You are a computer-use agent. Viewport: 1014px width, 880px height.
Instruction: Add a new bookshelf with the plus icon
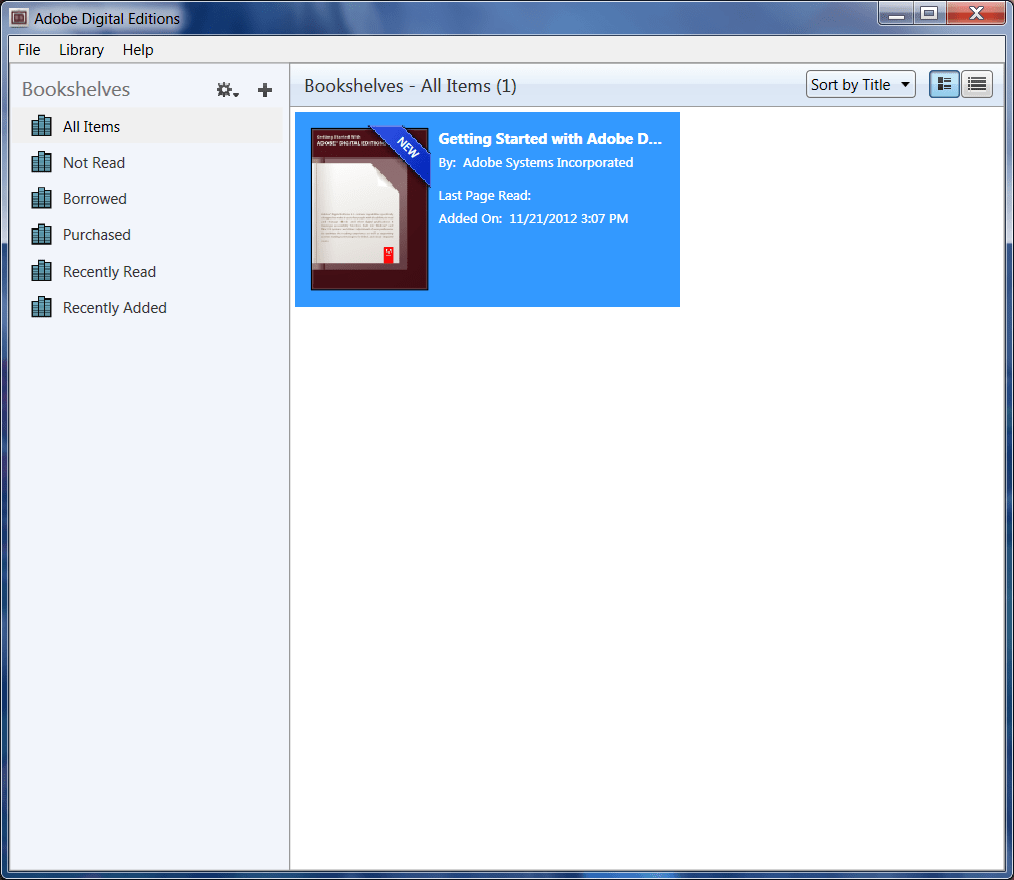264,90
